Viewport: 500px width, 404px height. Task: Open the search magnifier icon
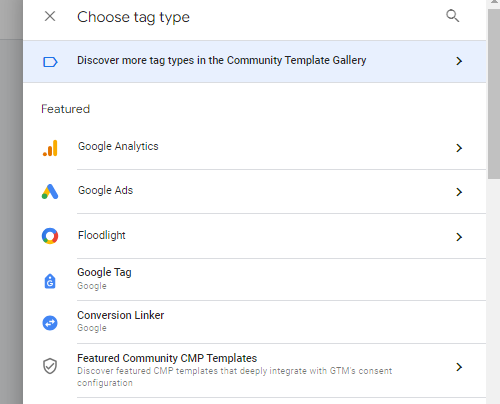[x=453, y=16]
